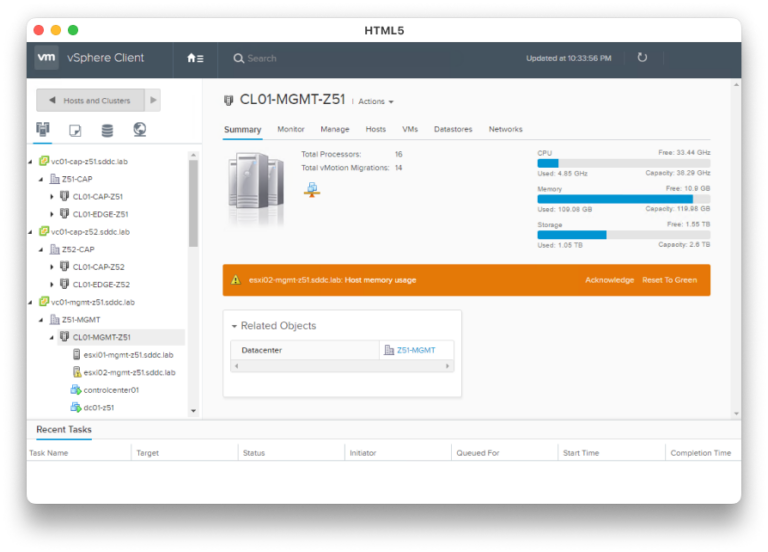
Task: Click the datacenter icon beside Z51-MGMT in tree
Action: (55, 319)
